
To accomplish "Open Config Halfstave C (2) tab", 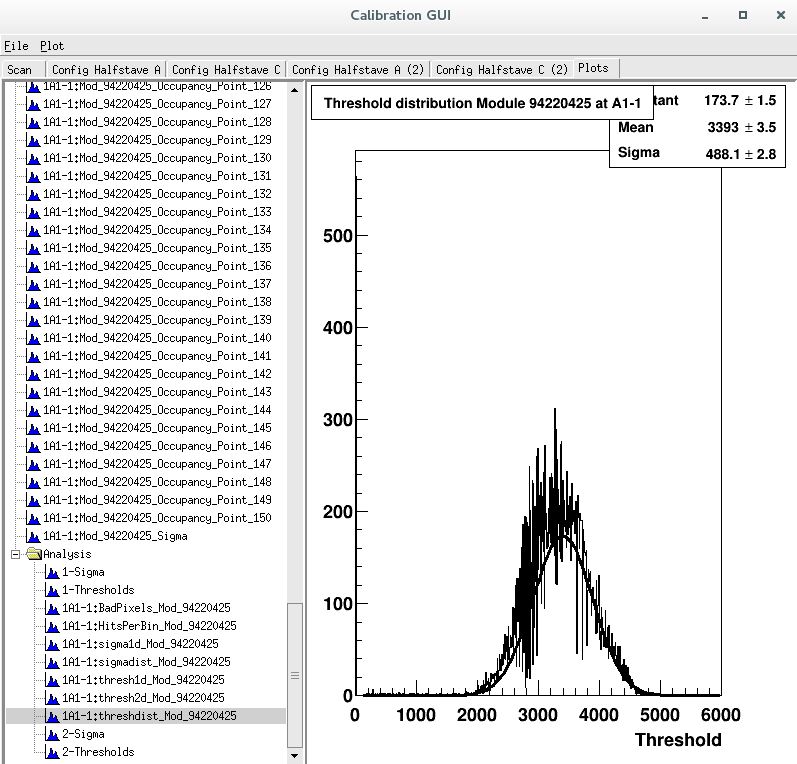I will click(x=502, y=70).
